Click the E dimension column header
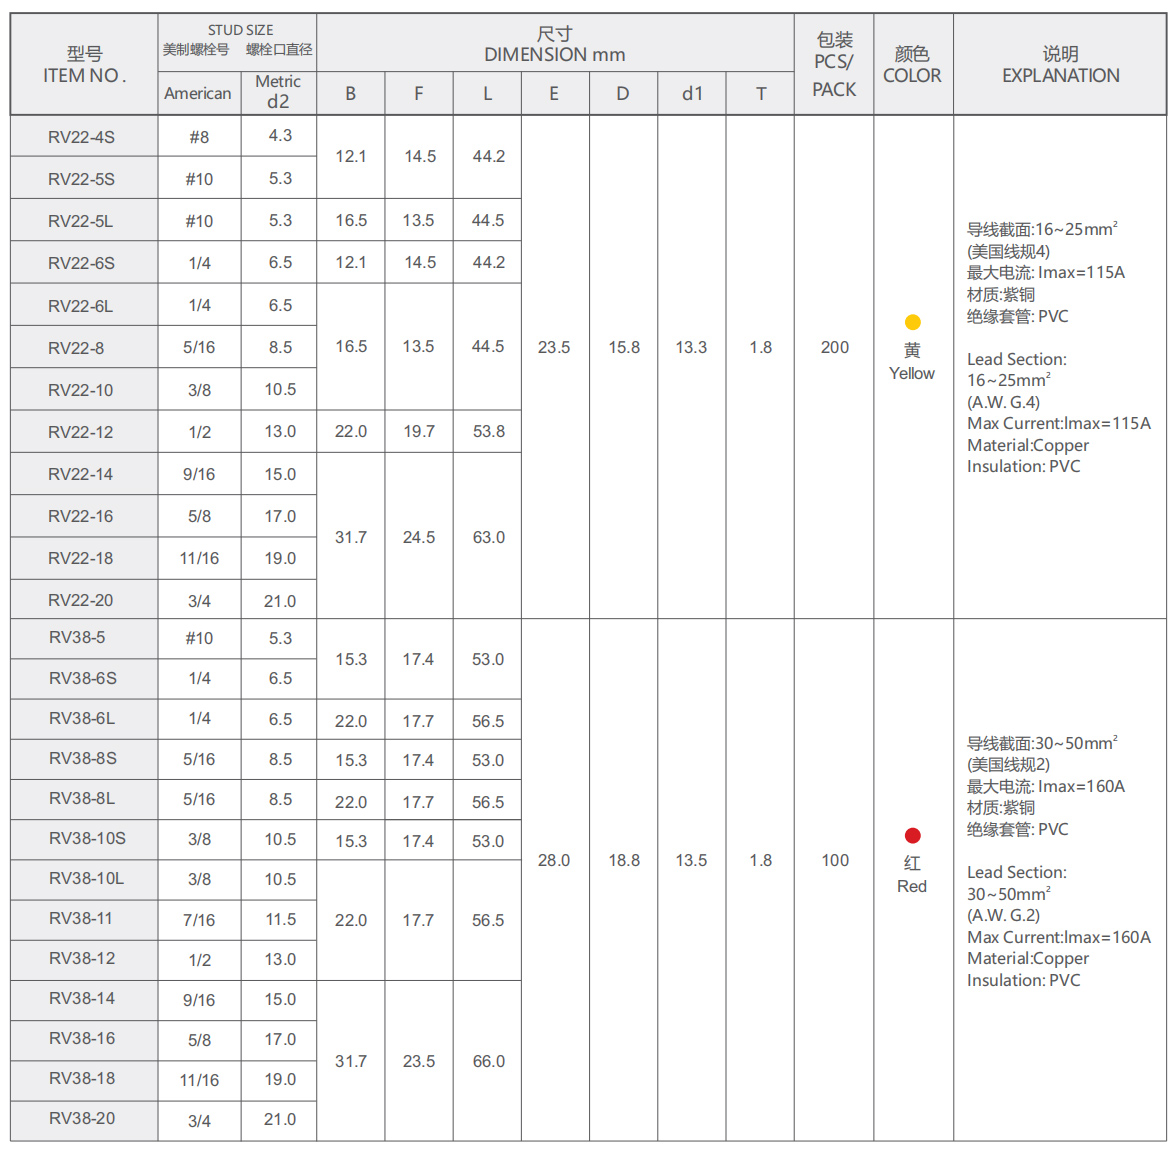 point(554,94)
